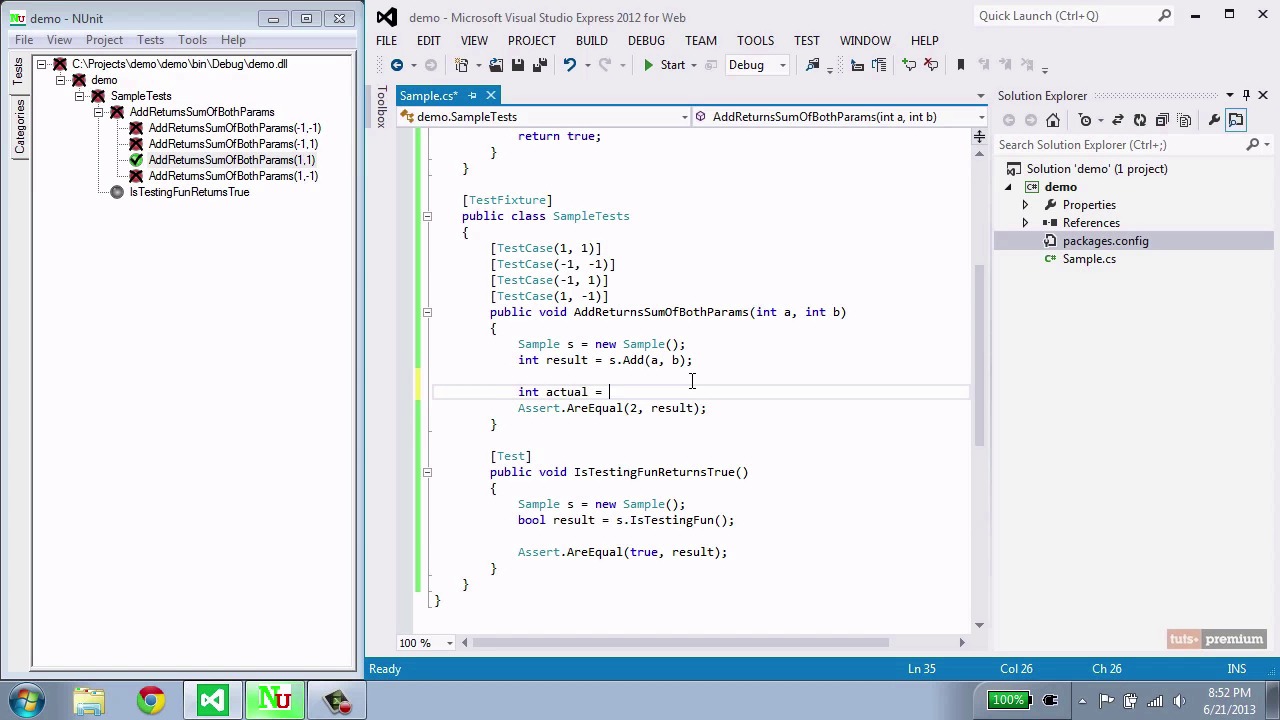Open the Start button dropdown arrow
The image size is (1280, 720).
[694, 65]
